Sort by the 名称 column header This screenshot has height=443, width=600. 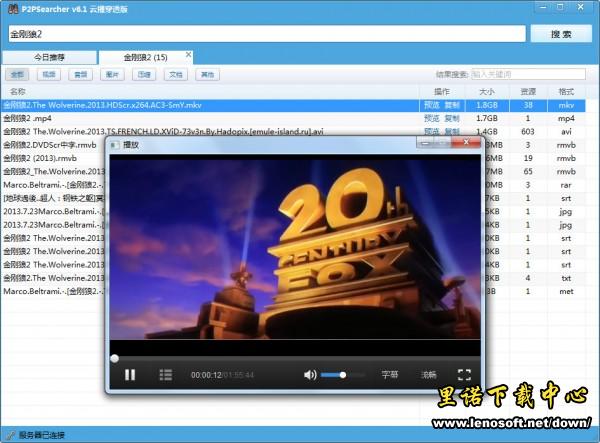(x=210, y=92)
